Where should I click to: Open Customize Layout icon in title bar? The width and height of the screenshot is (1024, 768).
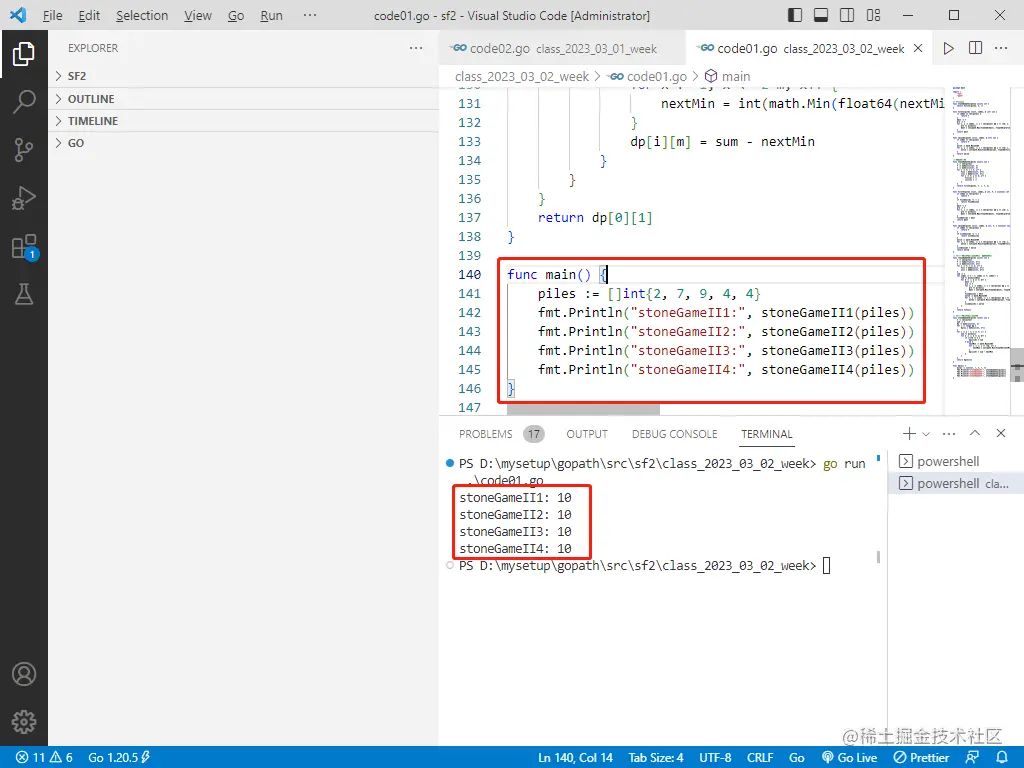coord(873,15)
